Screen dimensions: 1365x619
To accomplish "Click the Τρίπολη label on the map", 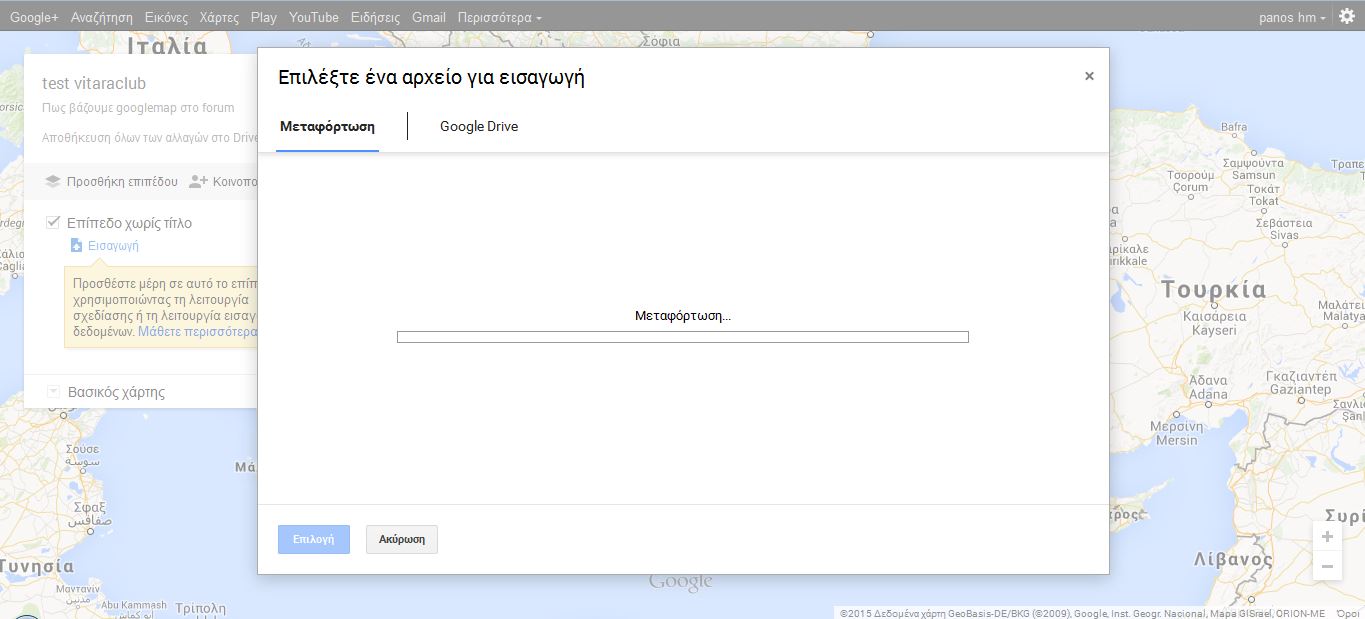I will (200, 608).
